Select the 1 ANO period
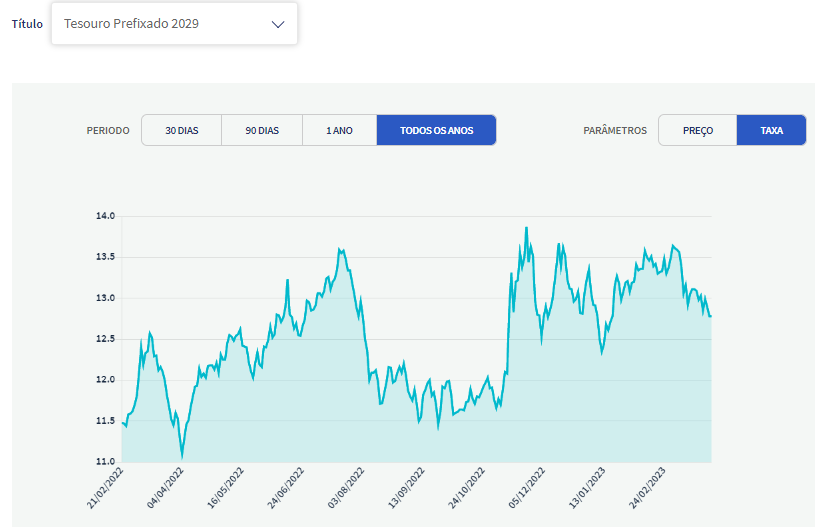The width and height of the screenshot is (815, 527). (x=339, y=130)
